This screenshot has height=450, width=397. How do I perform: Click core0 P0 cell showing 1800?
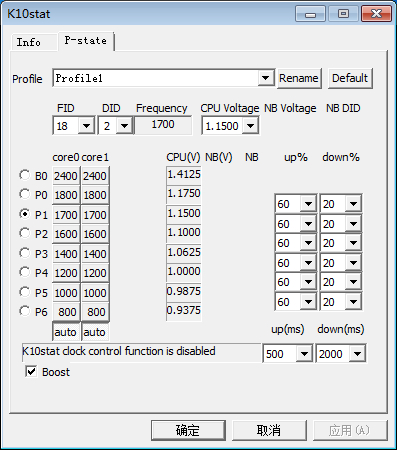pos(66,195)
